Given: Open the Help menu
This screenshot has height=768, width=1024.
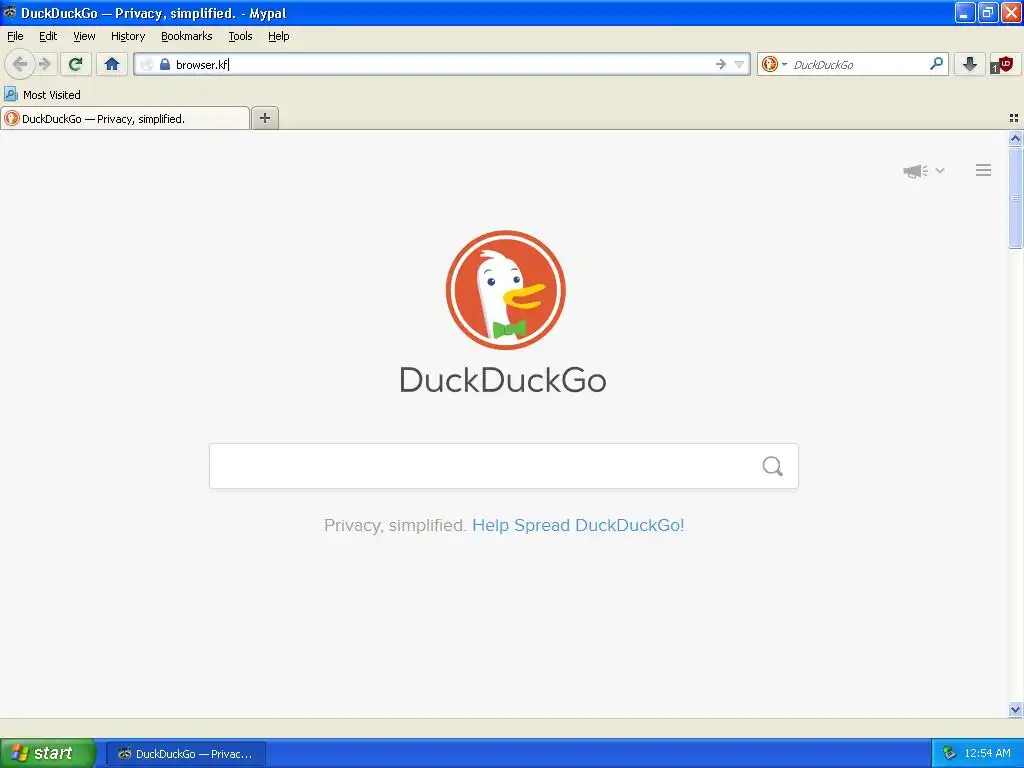Looking at the screenshot, I should pos(279,36).
